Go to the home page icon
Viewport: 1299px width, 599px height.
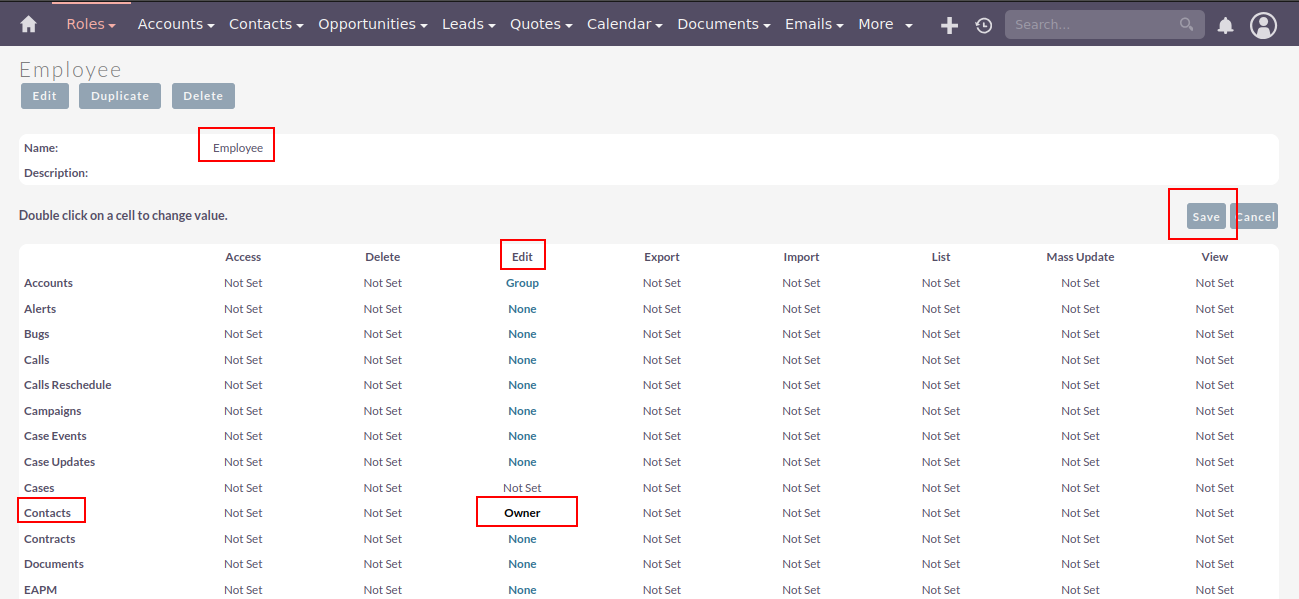[x=28, y=24]
